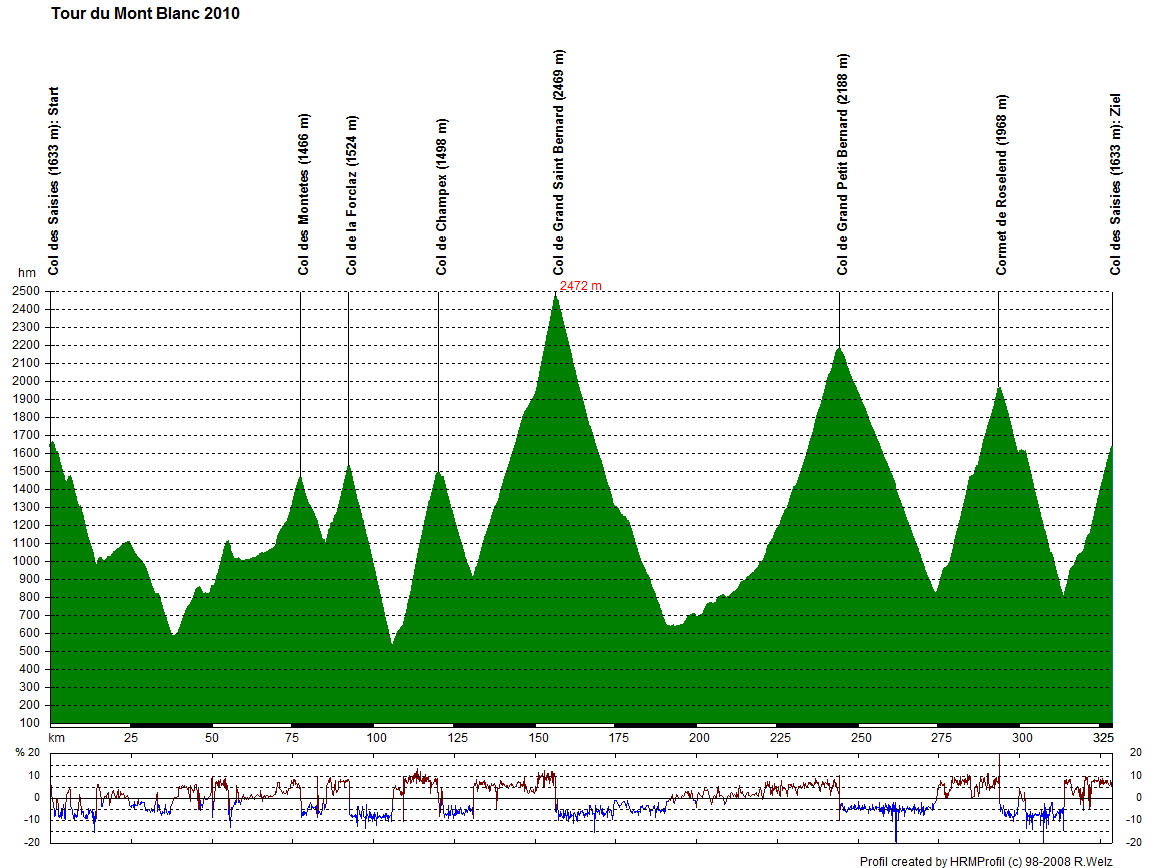
Task: Select the Col de la Forclaz (1524 m) label
Action: [x=351, y=195]
